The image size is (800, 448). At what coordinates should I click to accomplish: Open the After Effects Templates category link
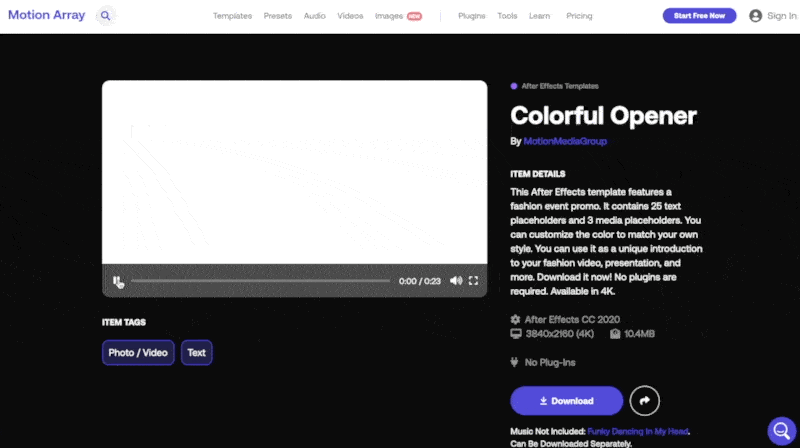point(560,86)
